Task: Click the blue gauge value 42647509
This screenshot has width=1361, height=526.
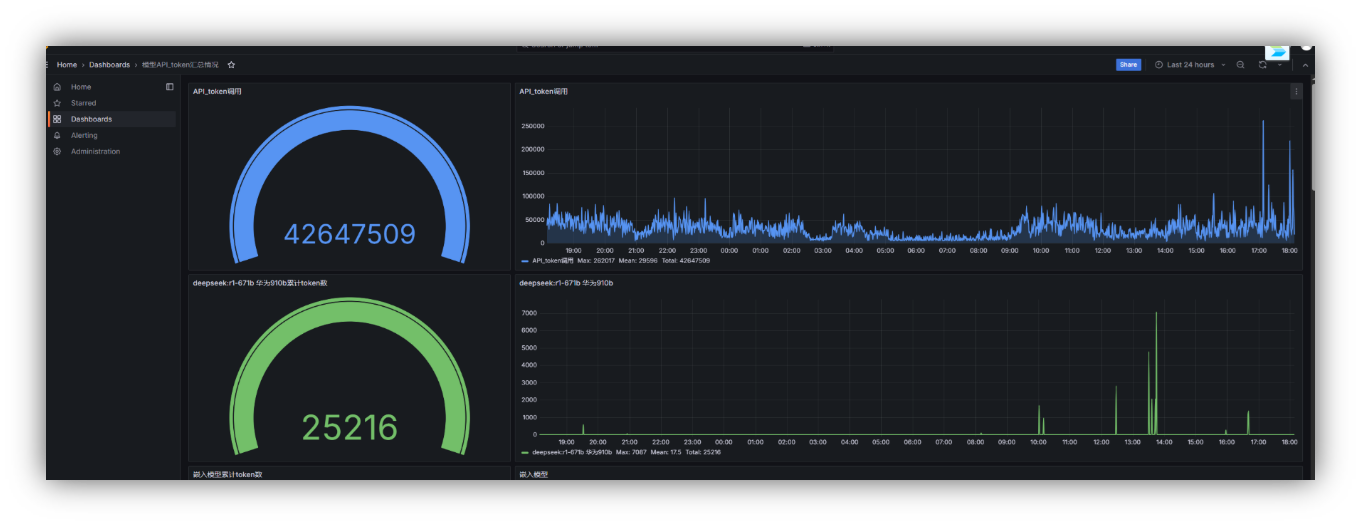Action: pos(349,234)
